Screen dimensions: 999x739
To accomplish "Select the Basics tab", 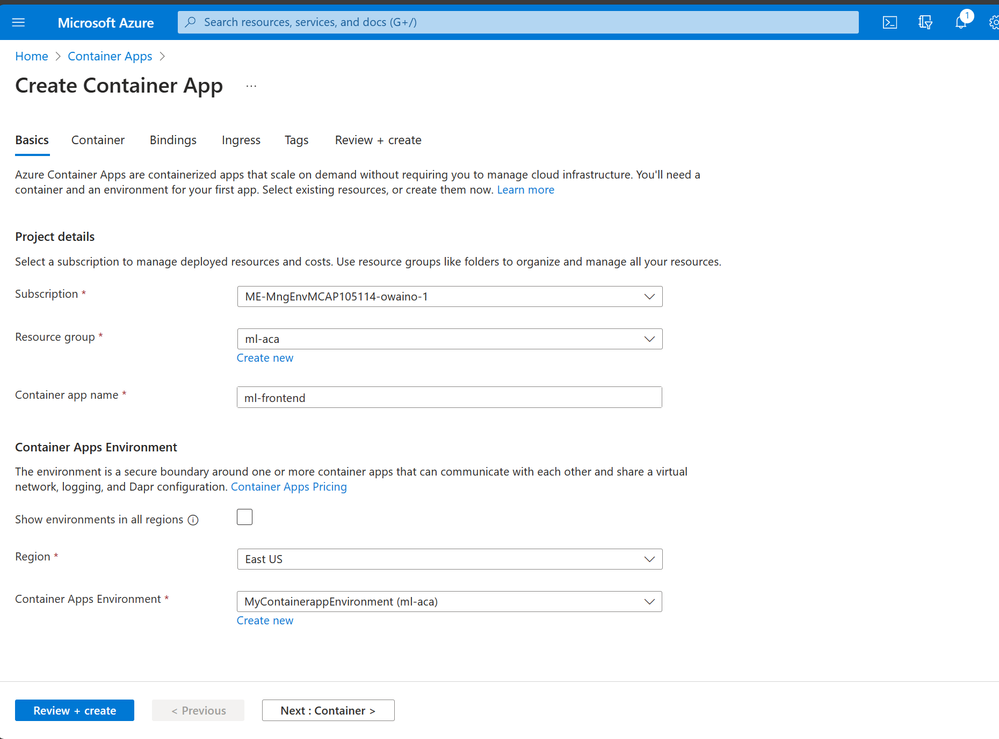I will (x=32, y=140).
